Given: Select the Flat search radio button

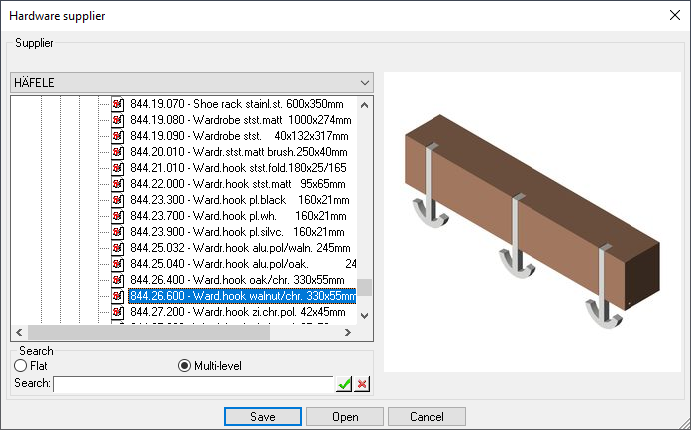Looking at the screenshot, I should [20, 366].
